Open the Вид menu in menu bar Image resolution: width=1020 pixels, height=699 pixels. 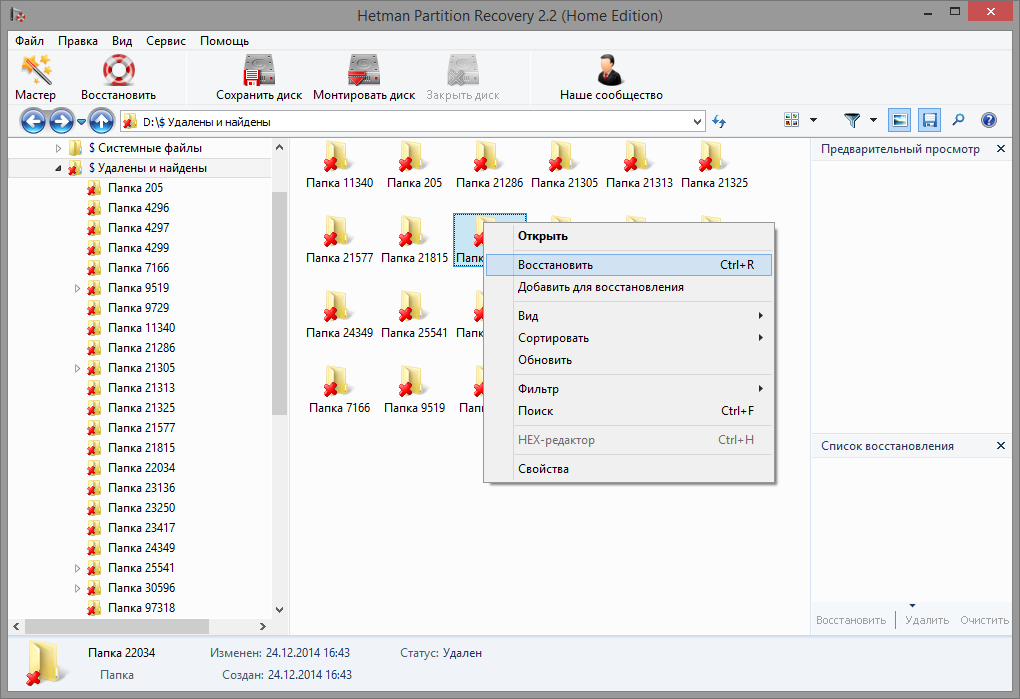tap(122, 41)
